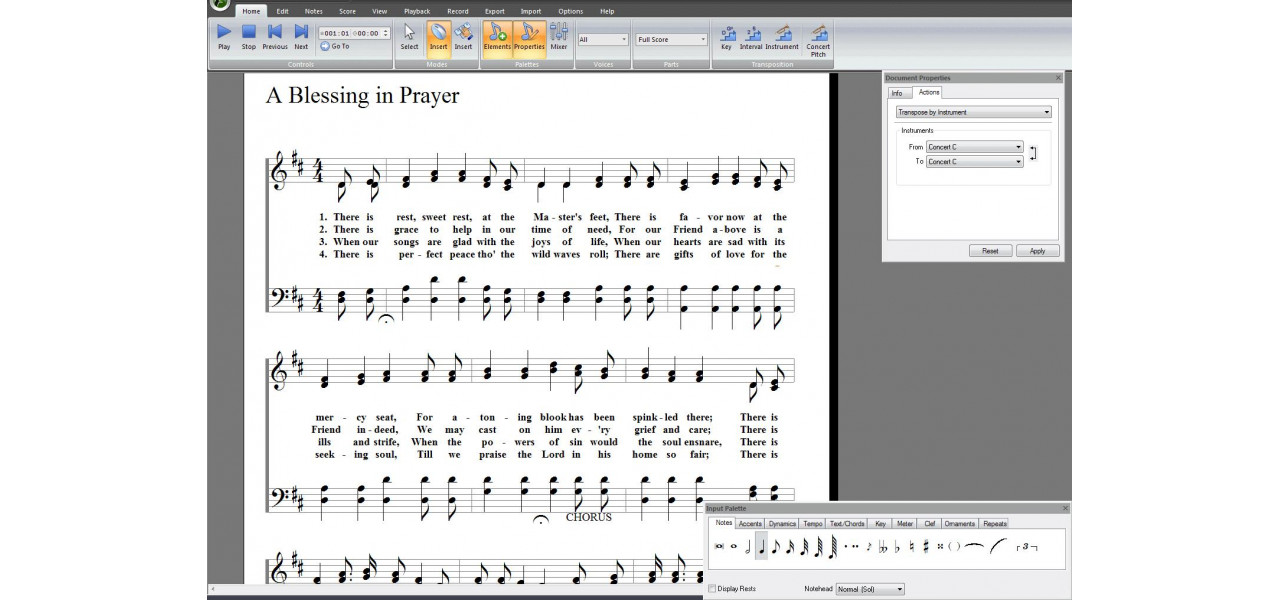Image resolution: width=1280 pixels, height=600 pixels.
Task: Swap the From and To instruments
Action: [x=1033, y=153]
